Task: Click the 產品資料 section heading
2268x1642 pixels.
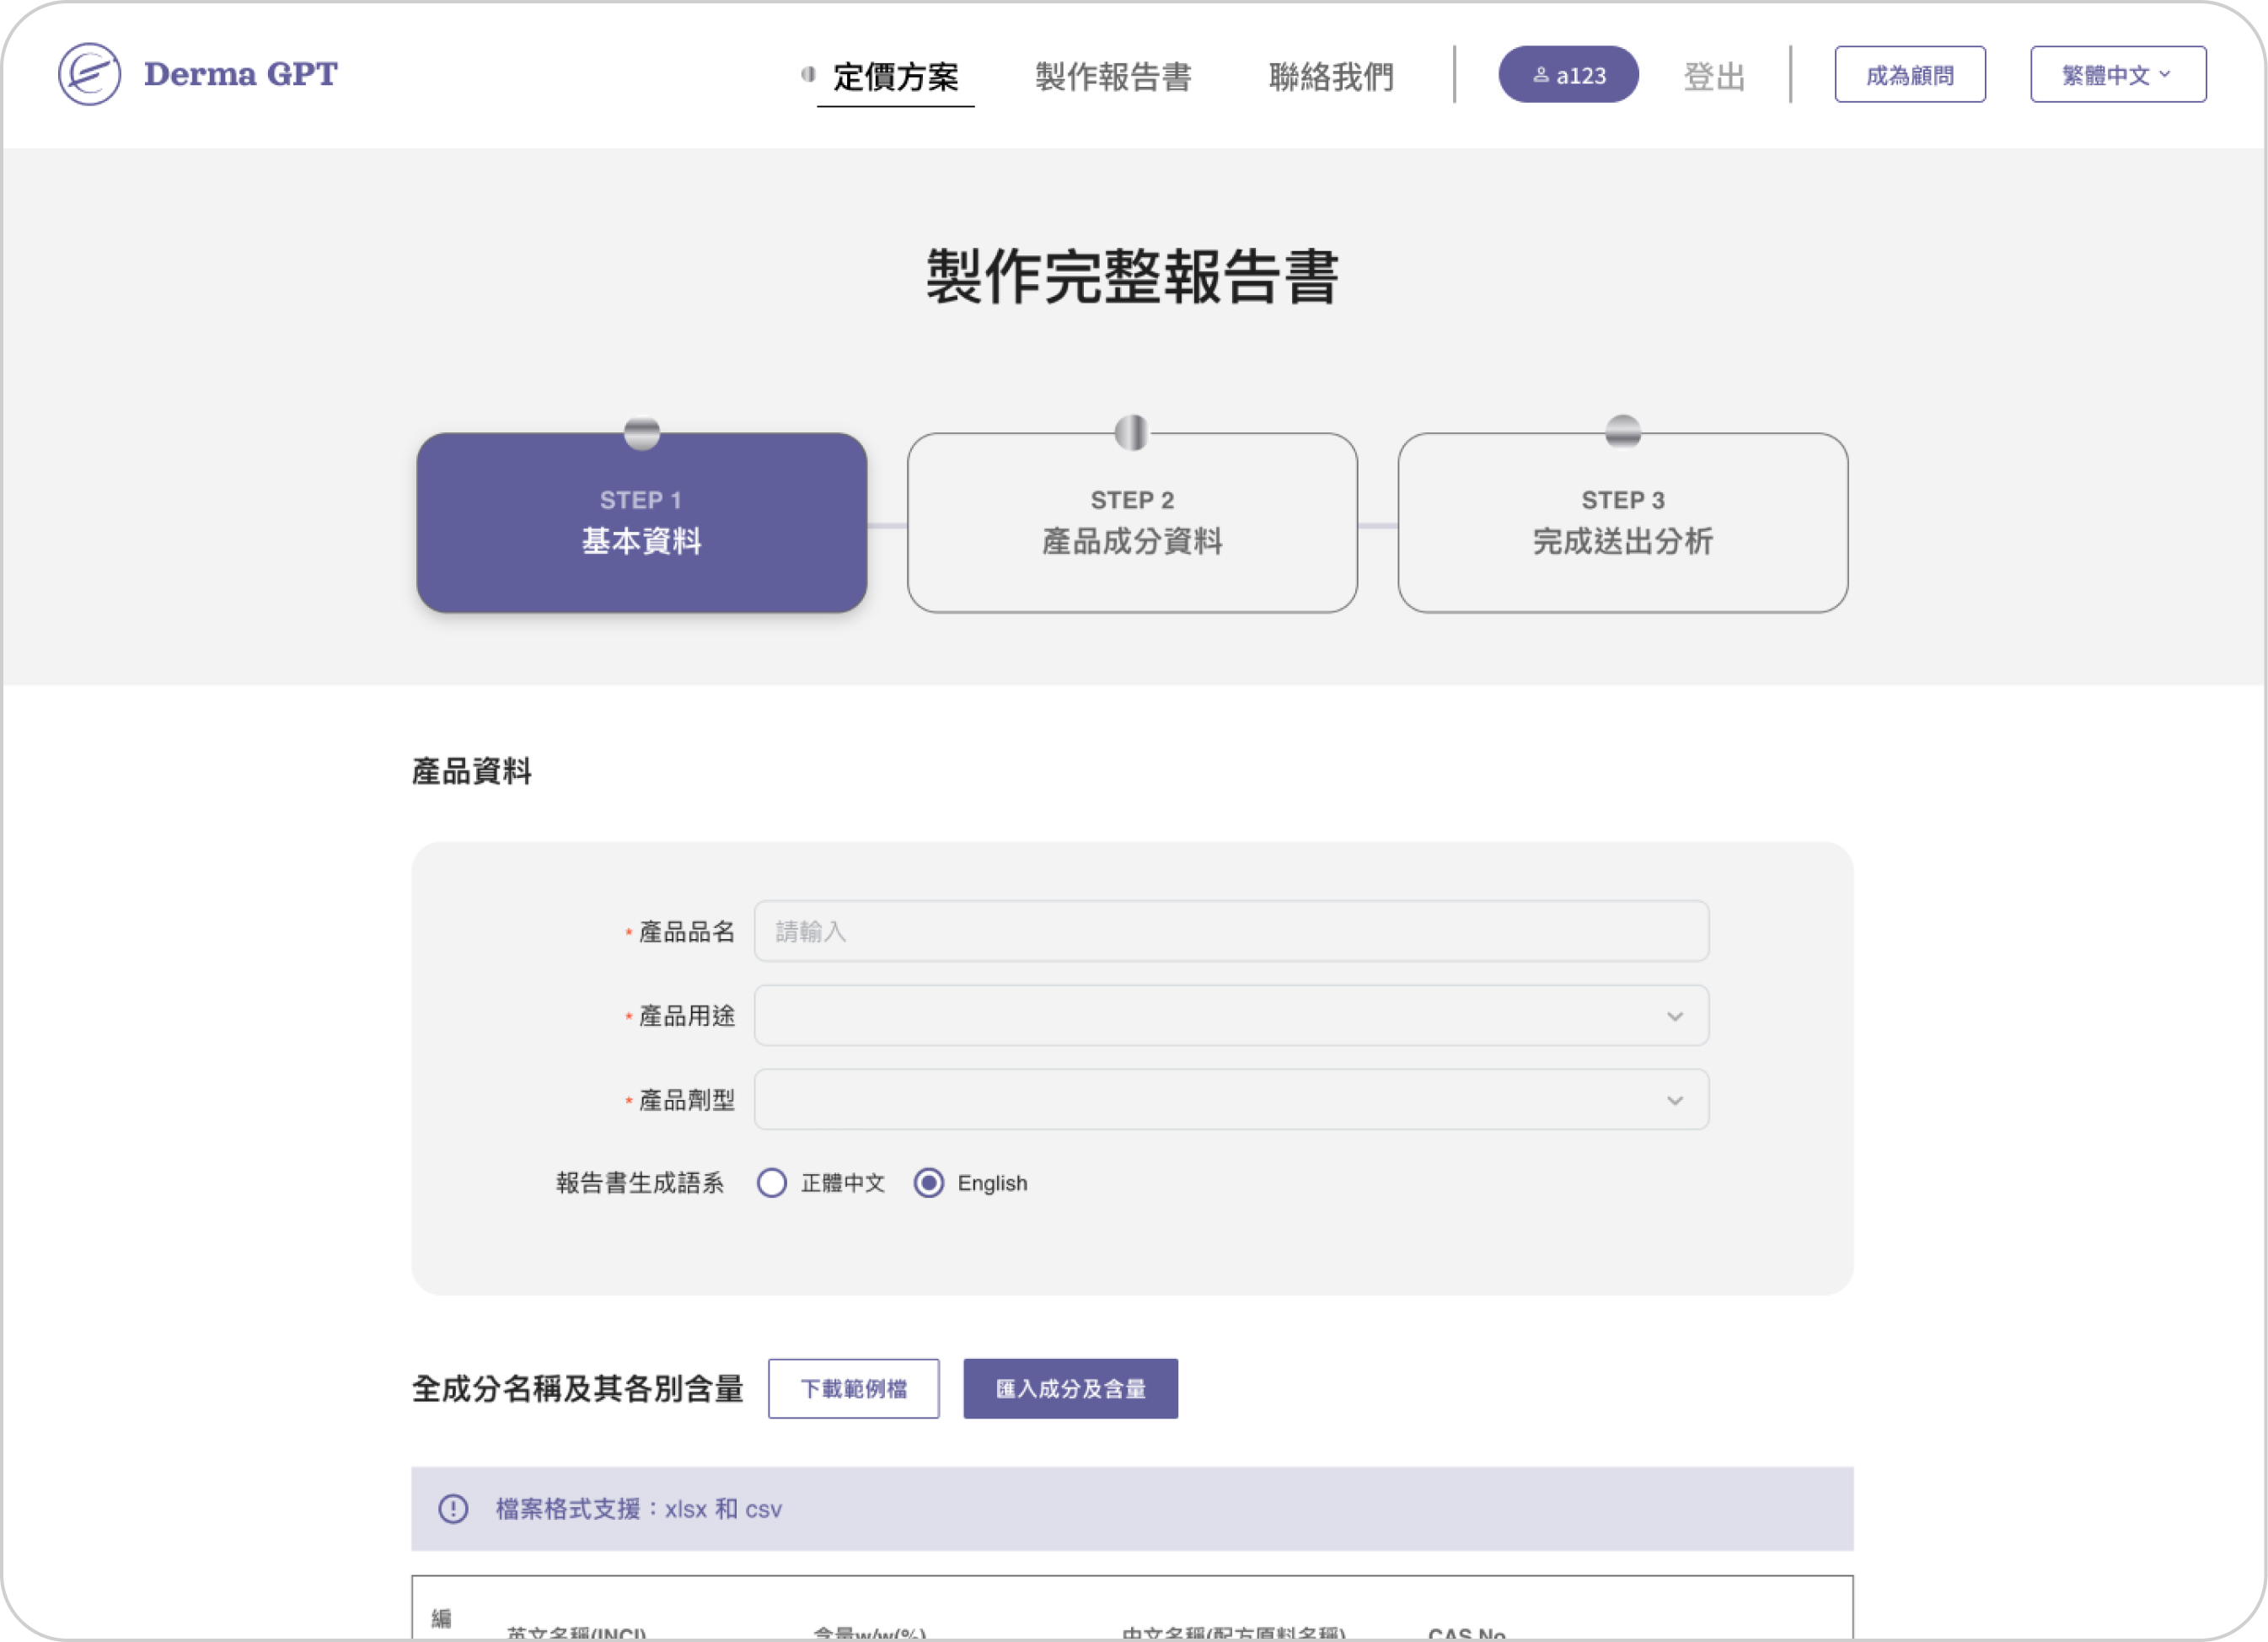Action: [x=471, y=771]
